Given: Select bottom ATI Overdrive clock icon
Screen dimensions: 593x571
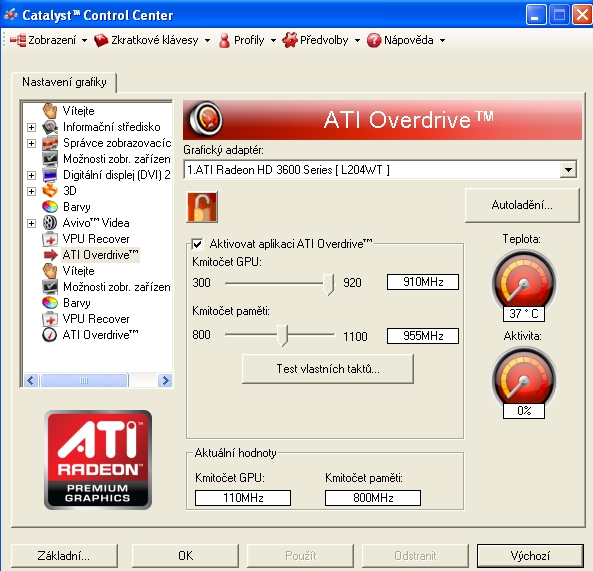Looking at the screenshot, I should [50, 335].
